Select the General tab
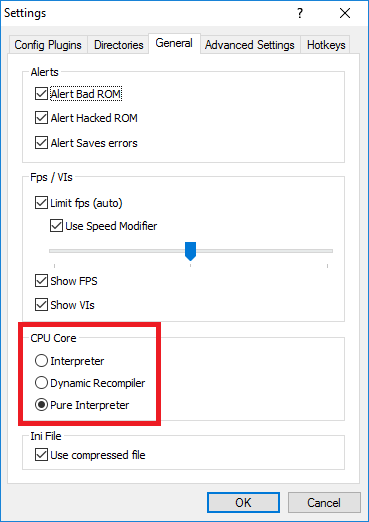 pos(174,43)
